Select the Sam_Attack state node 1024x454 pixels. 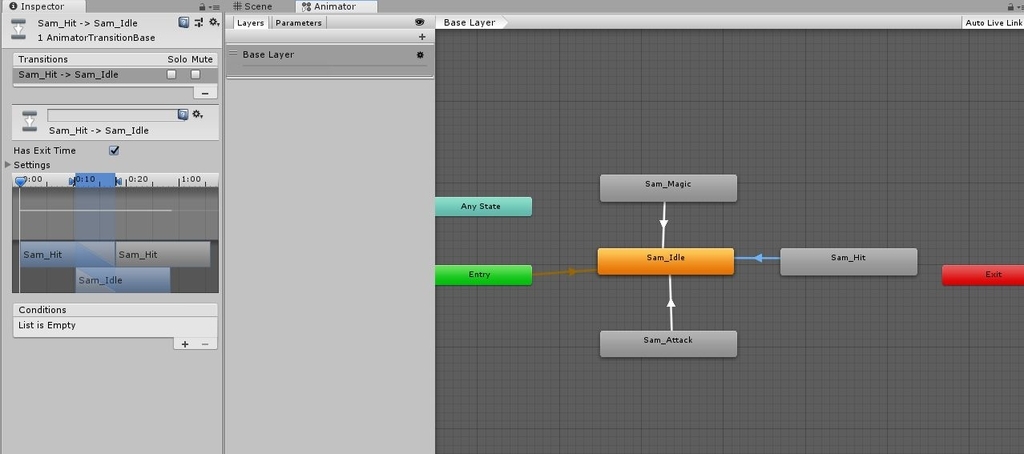668,344
